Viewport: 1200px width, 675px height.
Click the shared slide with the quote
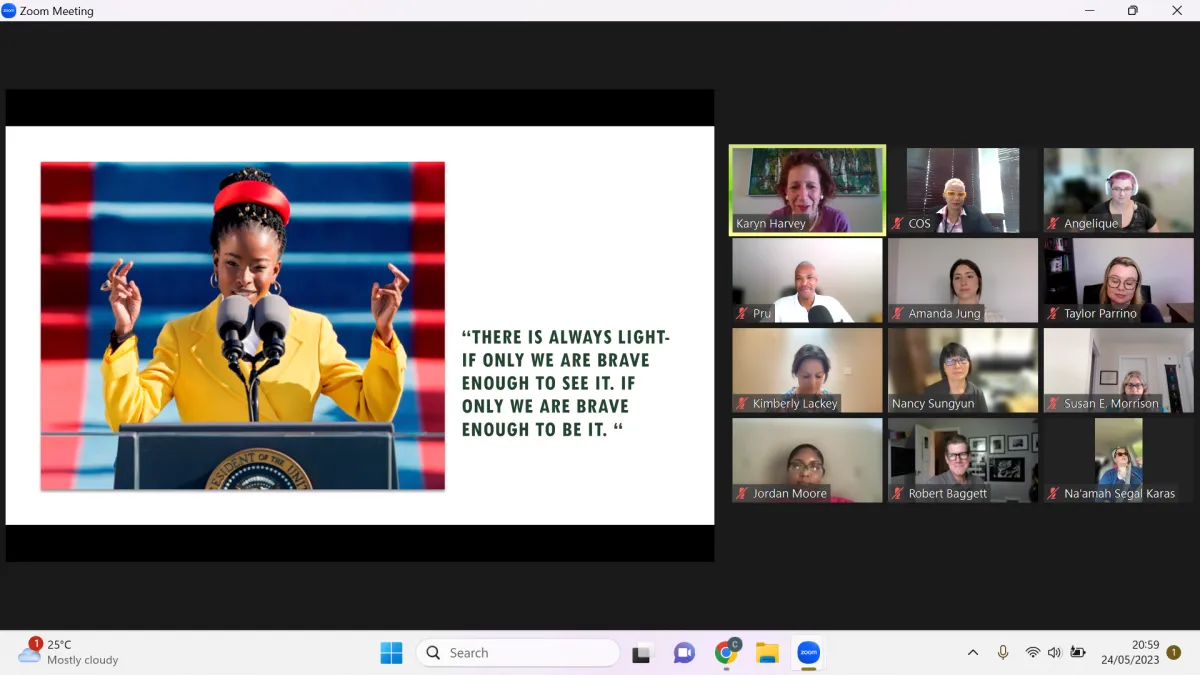point(360,325)
